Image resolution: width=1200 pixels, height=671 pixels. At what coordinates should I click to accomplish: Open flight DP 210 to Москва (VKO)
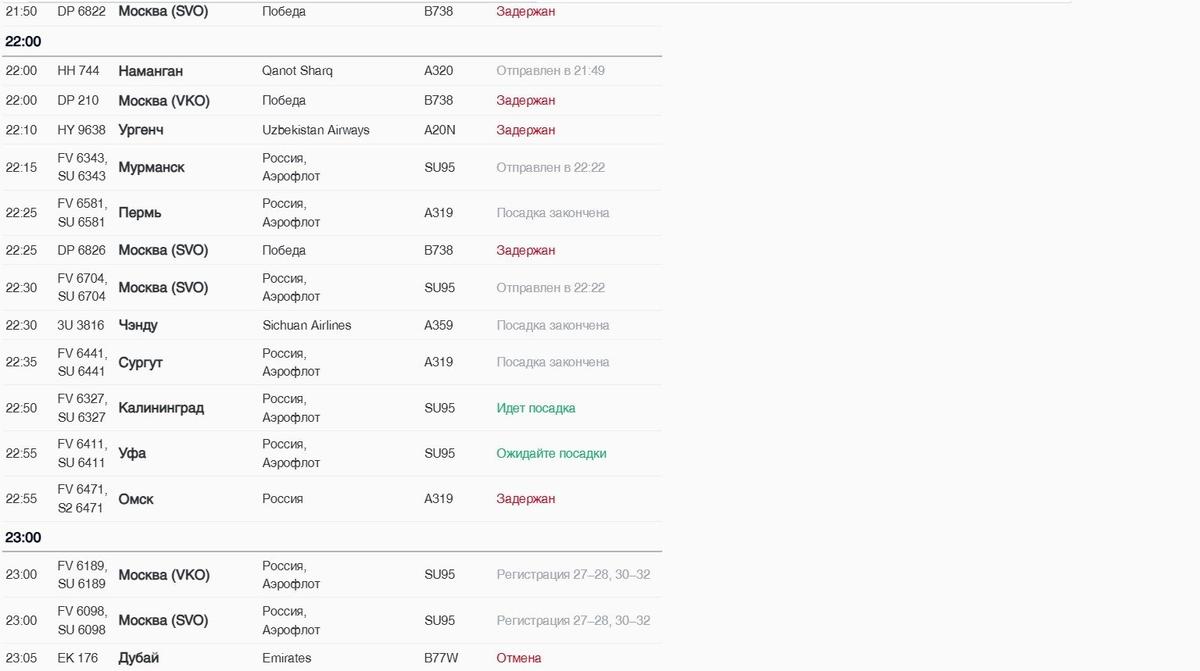[163, 100]
